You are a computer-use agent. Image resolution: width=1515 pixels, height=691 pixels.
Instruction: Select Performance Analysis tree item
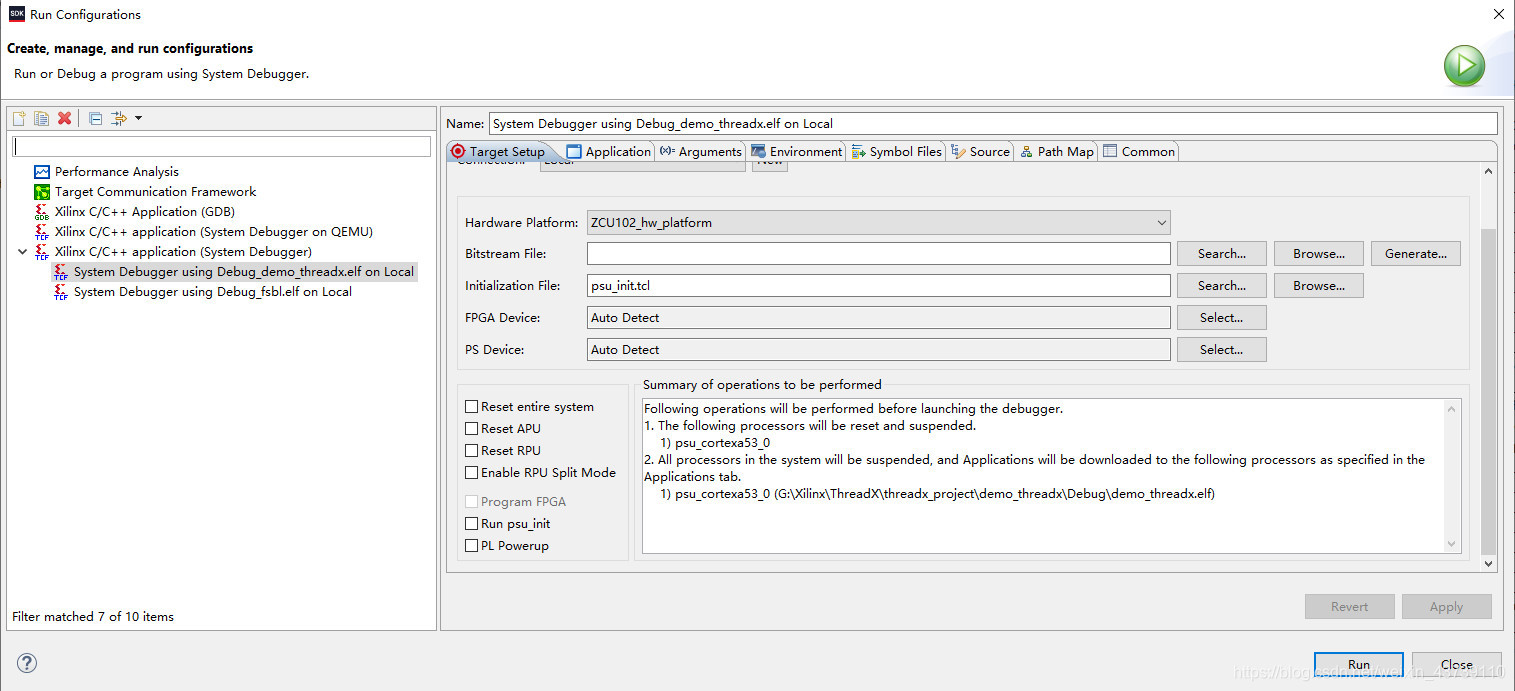point(116,172)
